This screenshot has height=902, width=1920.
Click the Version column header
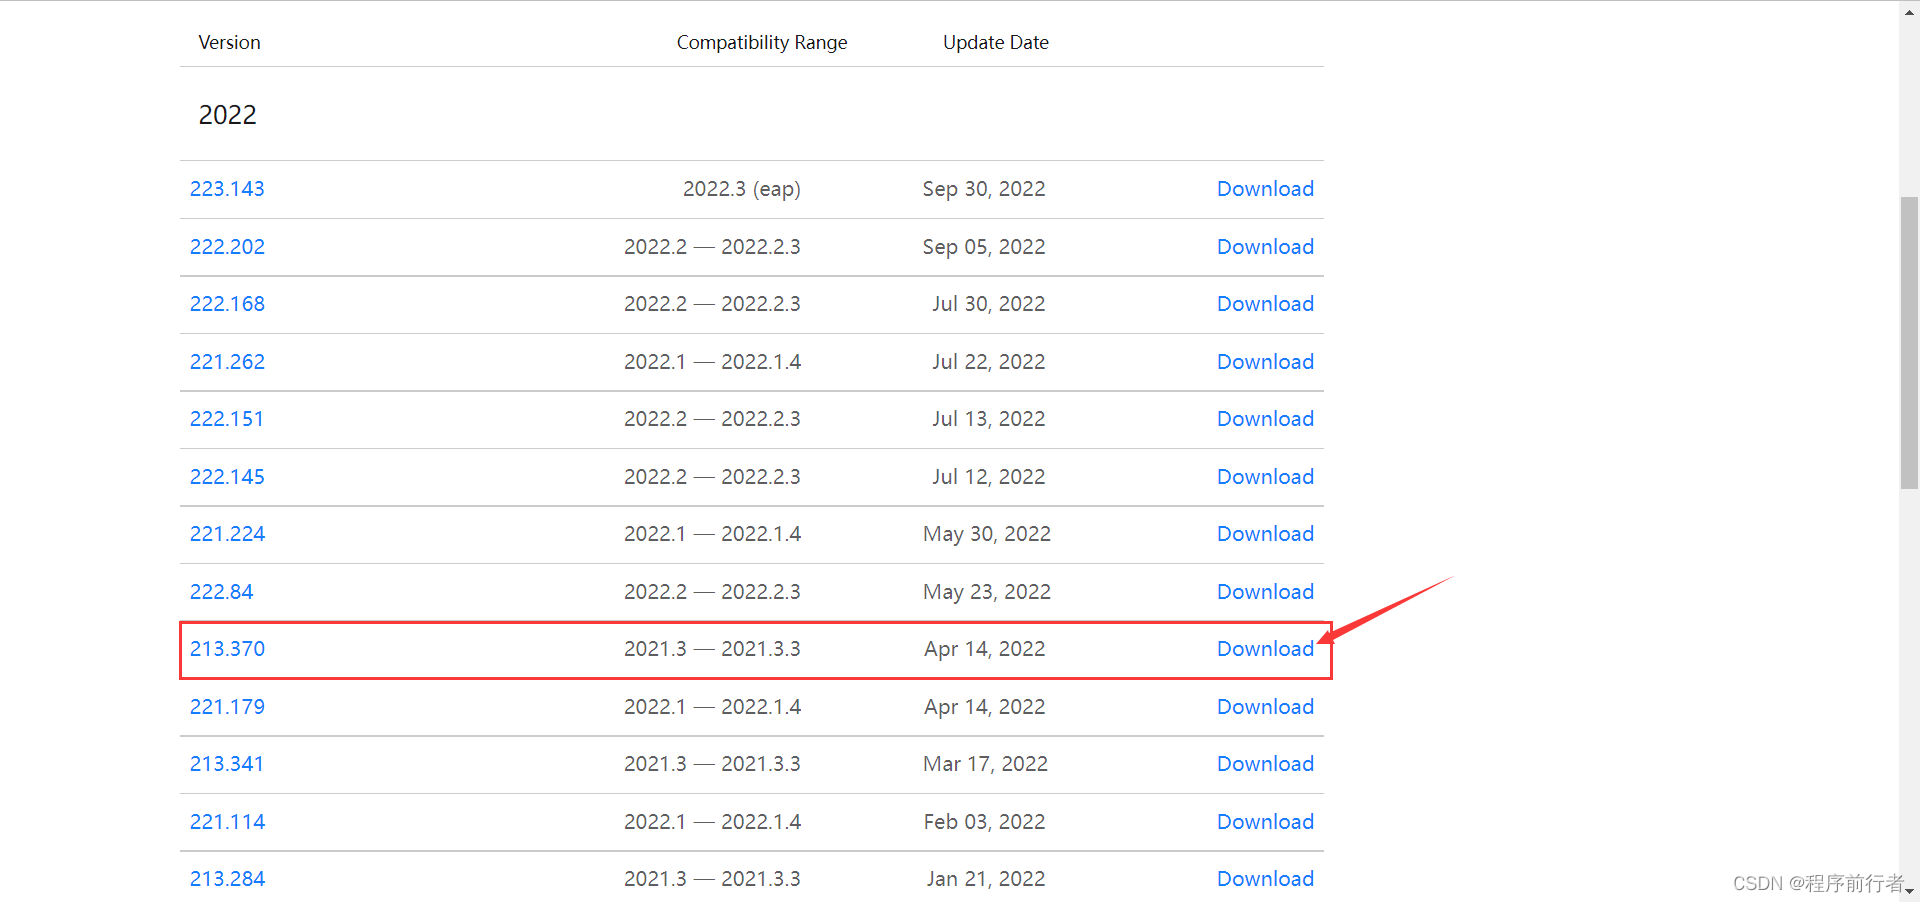[x=229, y=42]
